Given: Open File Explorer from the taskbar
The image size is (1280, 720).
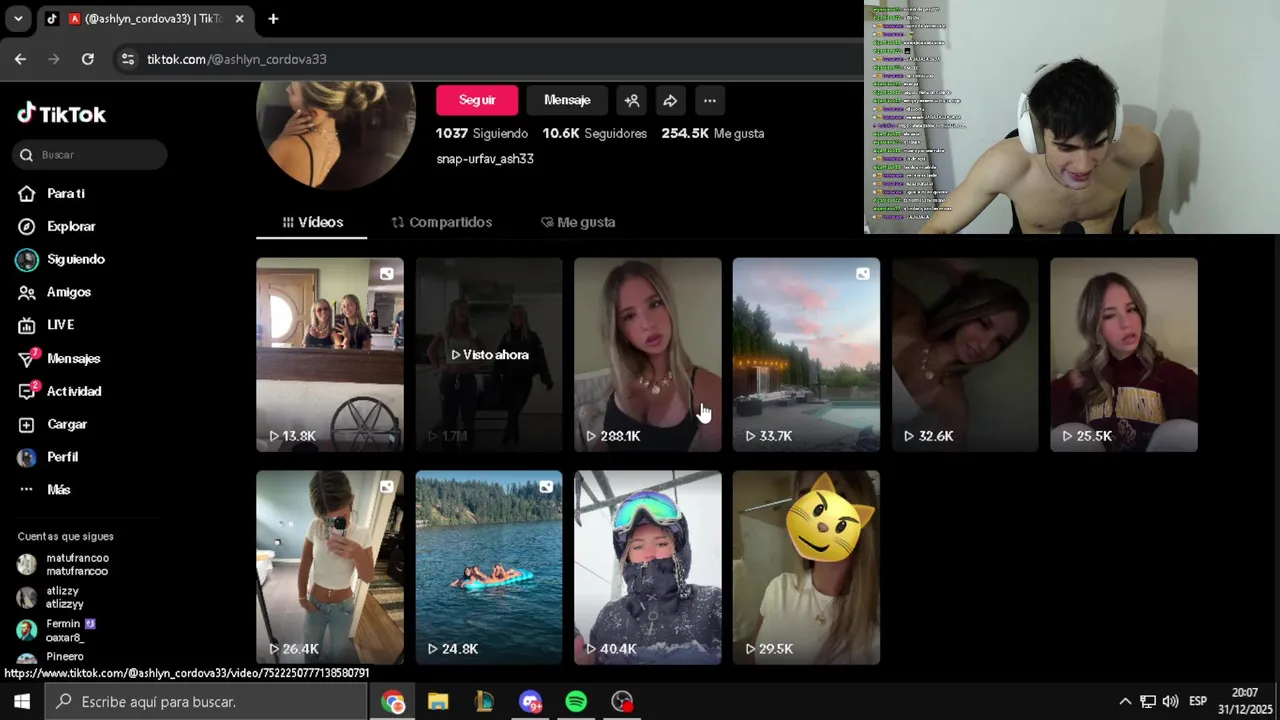Looking at the screenshot, I should (x=438, y=702).
